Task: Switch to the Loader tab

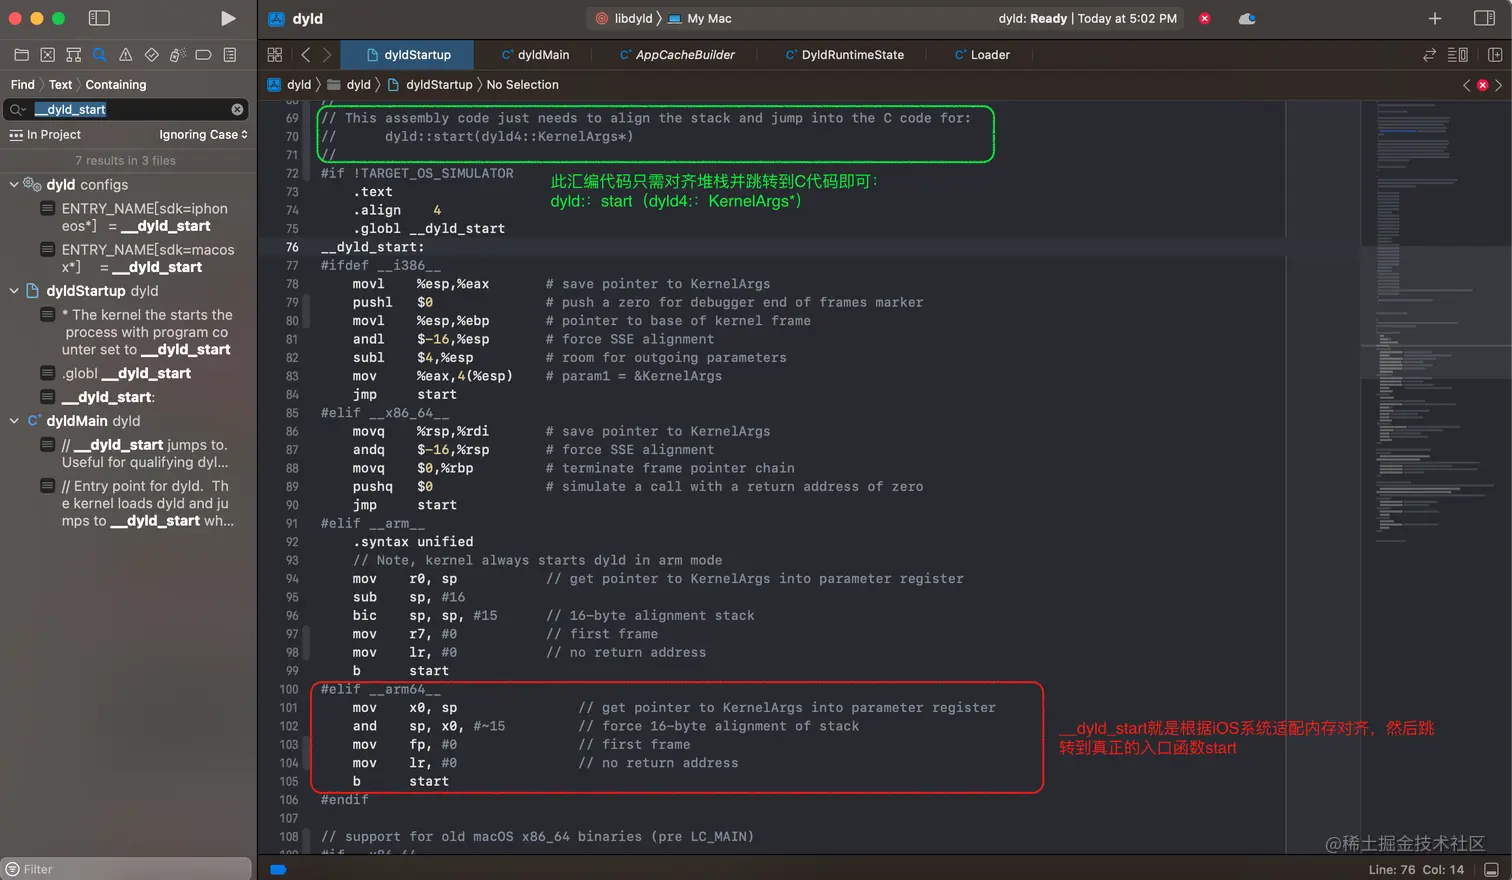Action: pyautogui.click(x=982, y=55)
